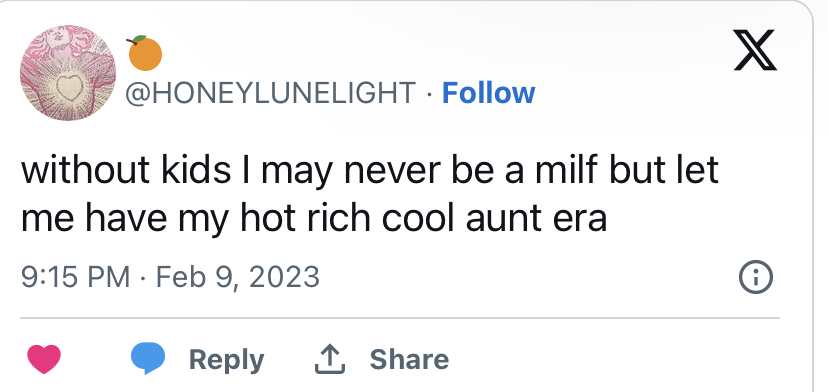Open the @HONEYLUNELIGHT profile handle

pyautogui.click(x=270, y=93)
